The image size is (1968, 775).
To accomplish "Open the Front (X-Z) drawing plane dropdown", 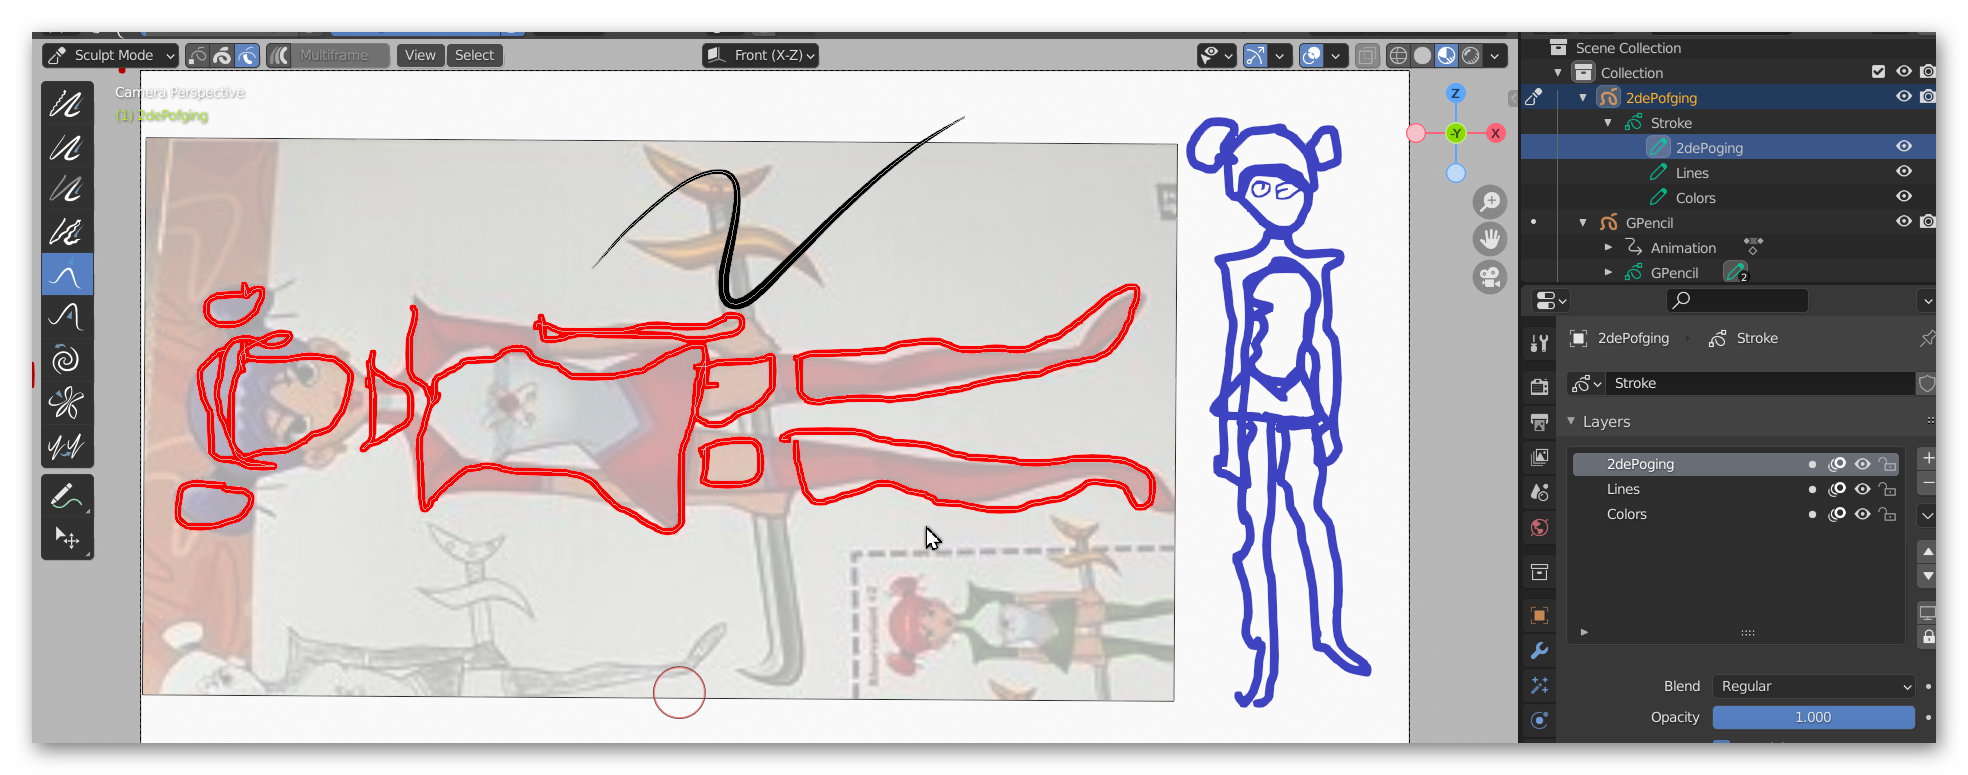I will pyautogui.click(x=761, y=55).
